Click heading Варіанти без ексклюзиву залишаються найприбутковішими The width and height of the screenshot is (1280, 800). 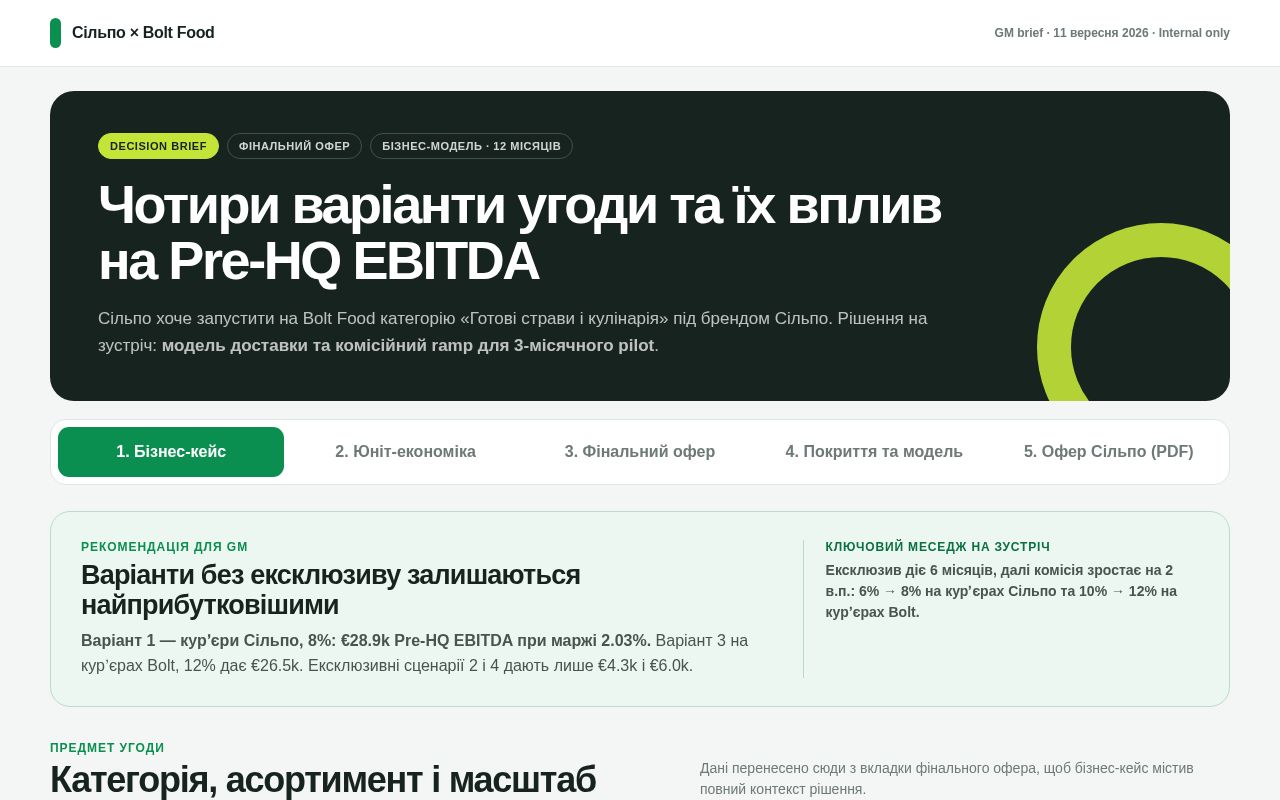click(x=331, y=590)
